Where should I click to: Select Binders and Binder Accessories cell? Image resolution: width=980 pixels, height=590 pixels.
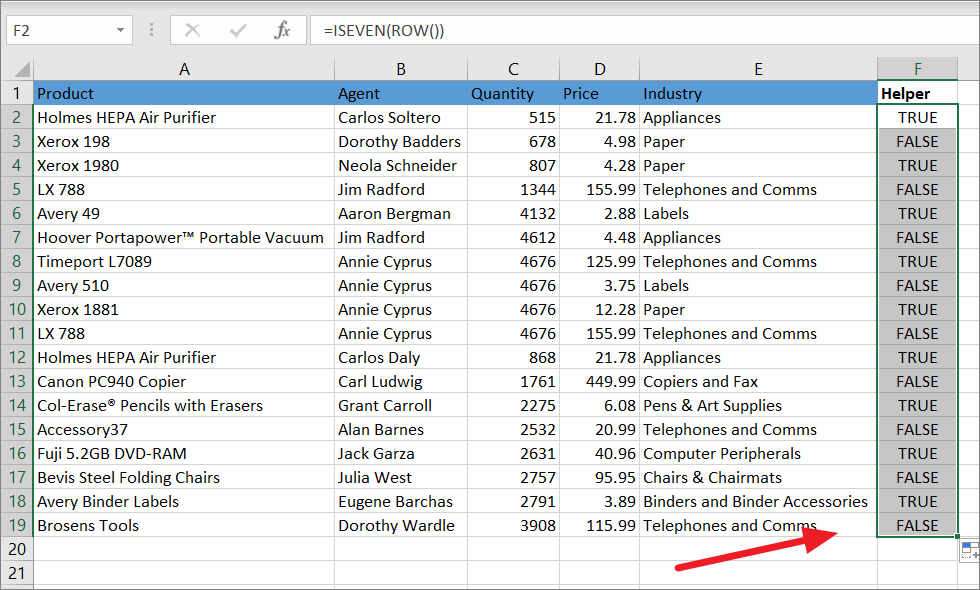[758, 501]
